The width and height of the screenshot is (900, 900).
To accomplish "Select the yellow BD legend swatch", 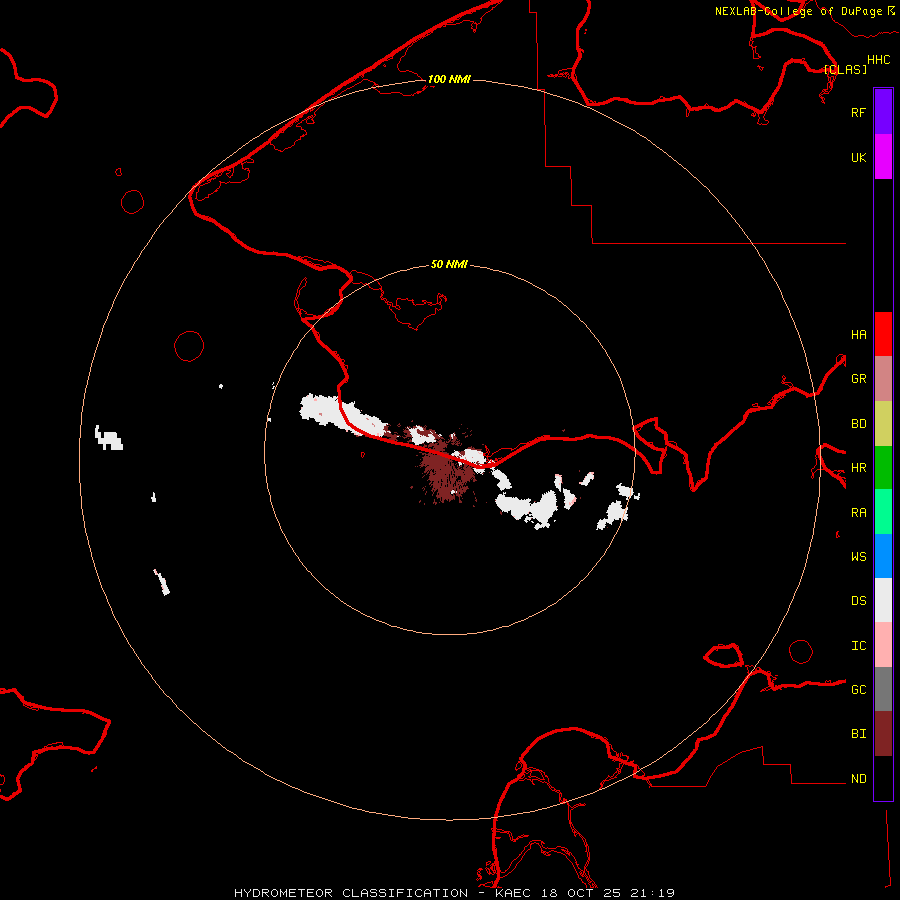I will point(883,424).
